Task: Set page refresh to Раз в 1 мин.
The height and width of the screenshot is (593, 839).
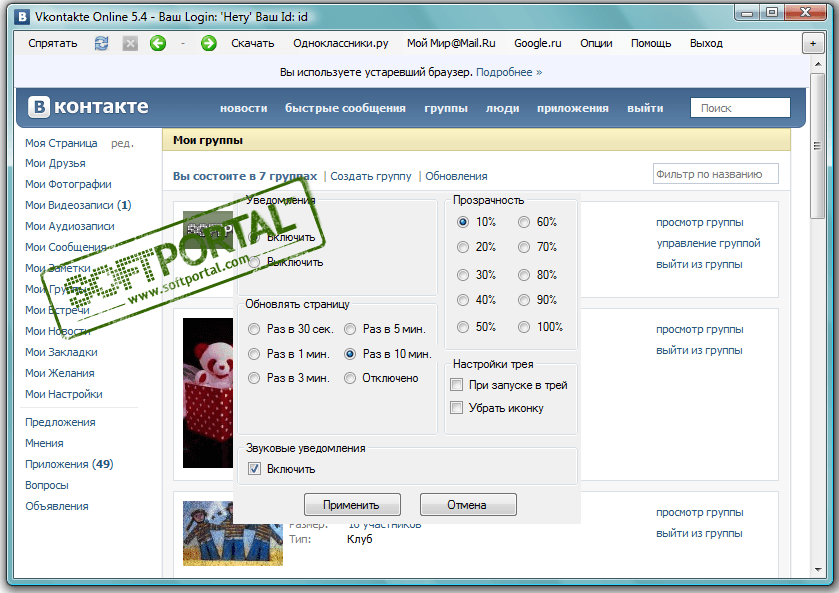Action: tap(254, 354)
